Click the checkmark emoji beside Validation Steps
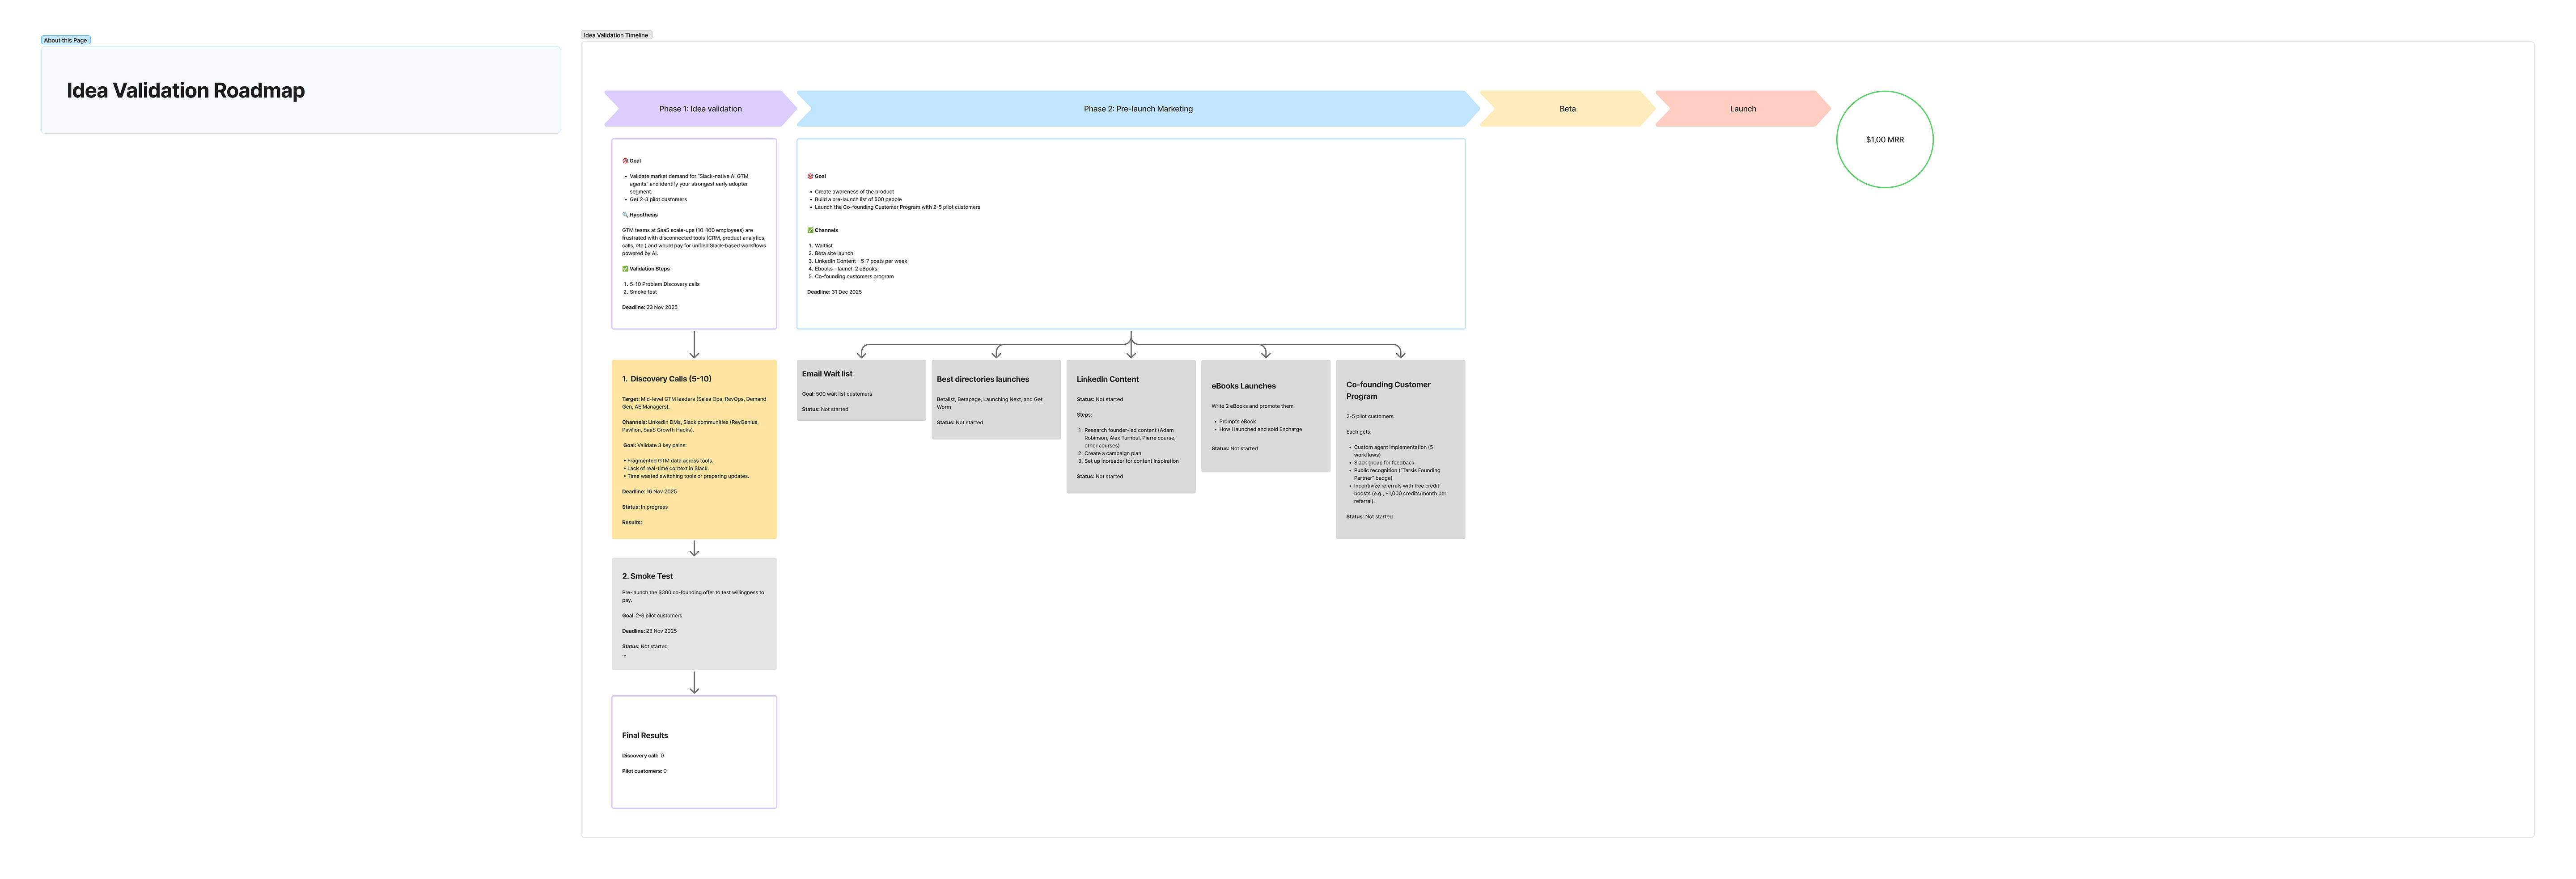2576x879 pixels. tap(625, 269)
